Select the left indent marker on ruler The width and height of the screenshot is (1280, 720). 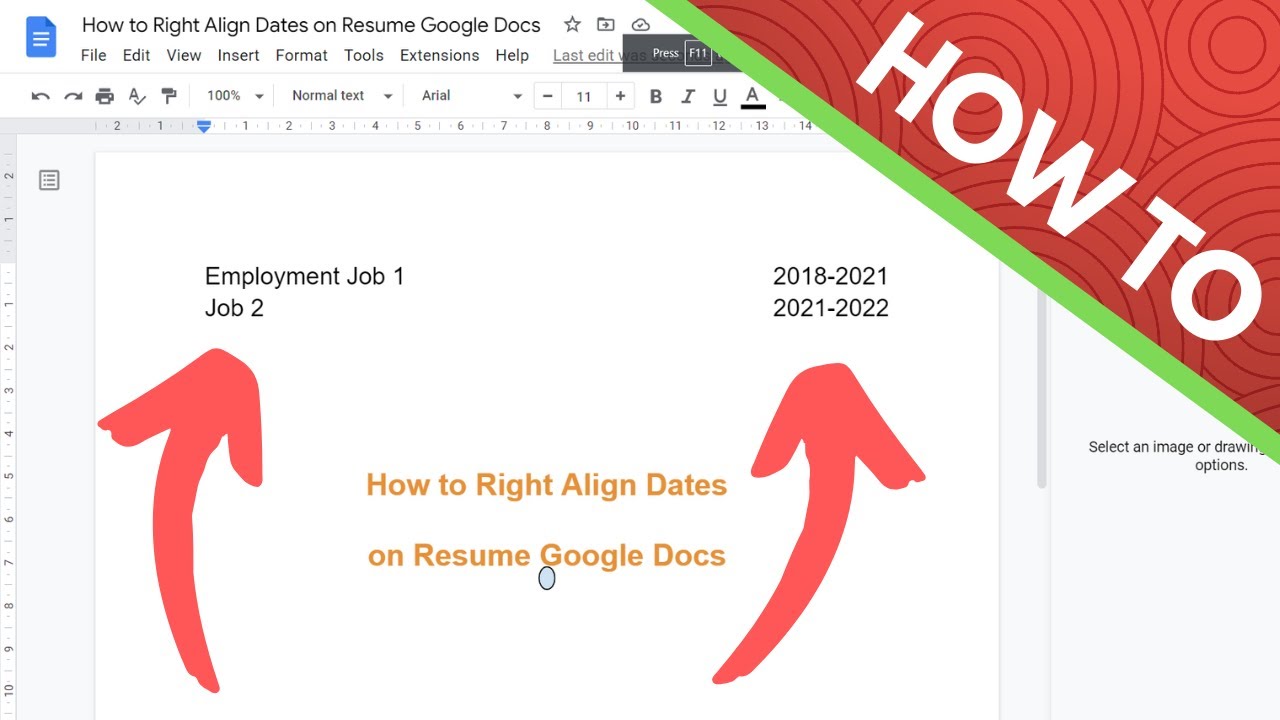coord(204,126)
